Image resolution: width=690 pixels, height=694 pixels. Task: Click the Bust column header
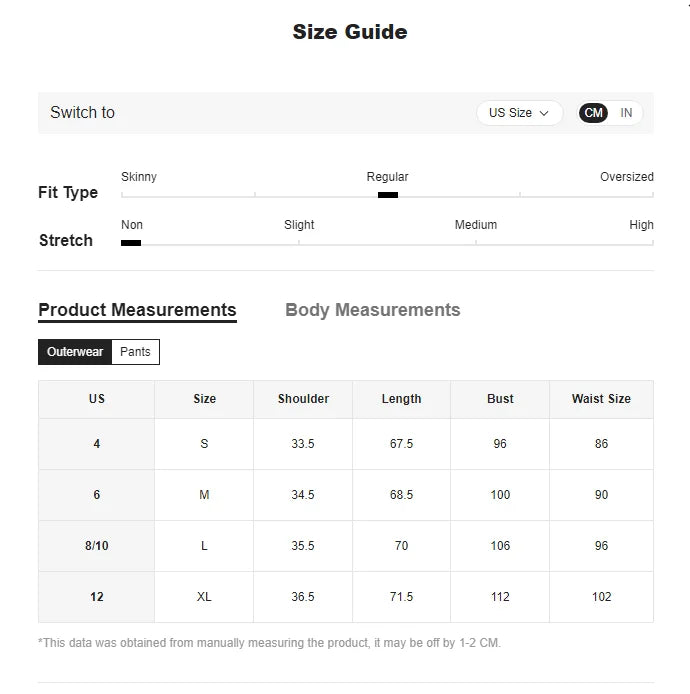click(x=500, y=399)
